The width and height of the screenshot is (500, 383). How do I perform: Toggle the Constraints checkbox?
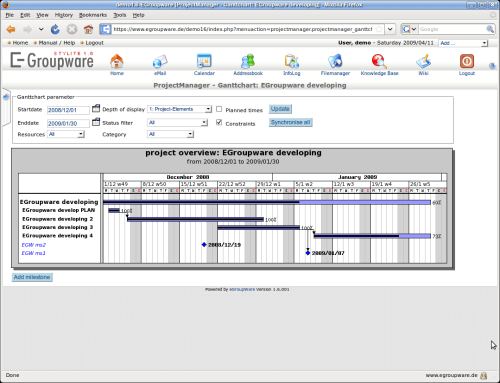click(219, 122)
